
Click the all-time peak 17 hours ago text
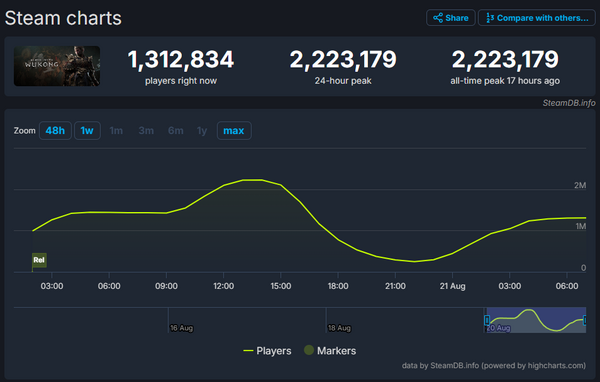pyautogui.click(x=505, y=81)
